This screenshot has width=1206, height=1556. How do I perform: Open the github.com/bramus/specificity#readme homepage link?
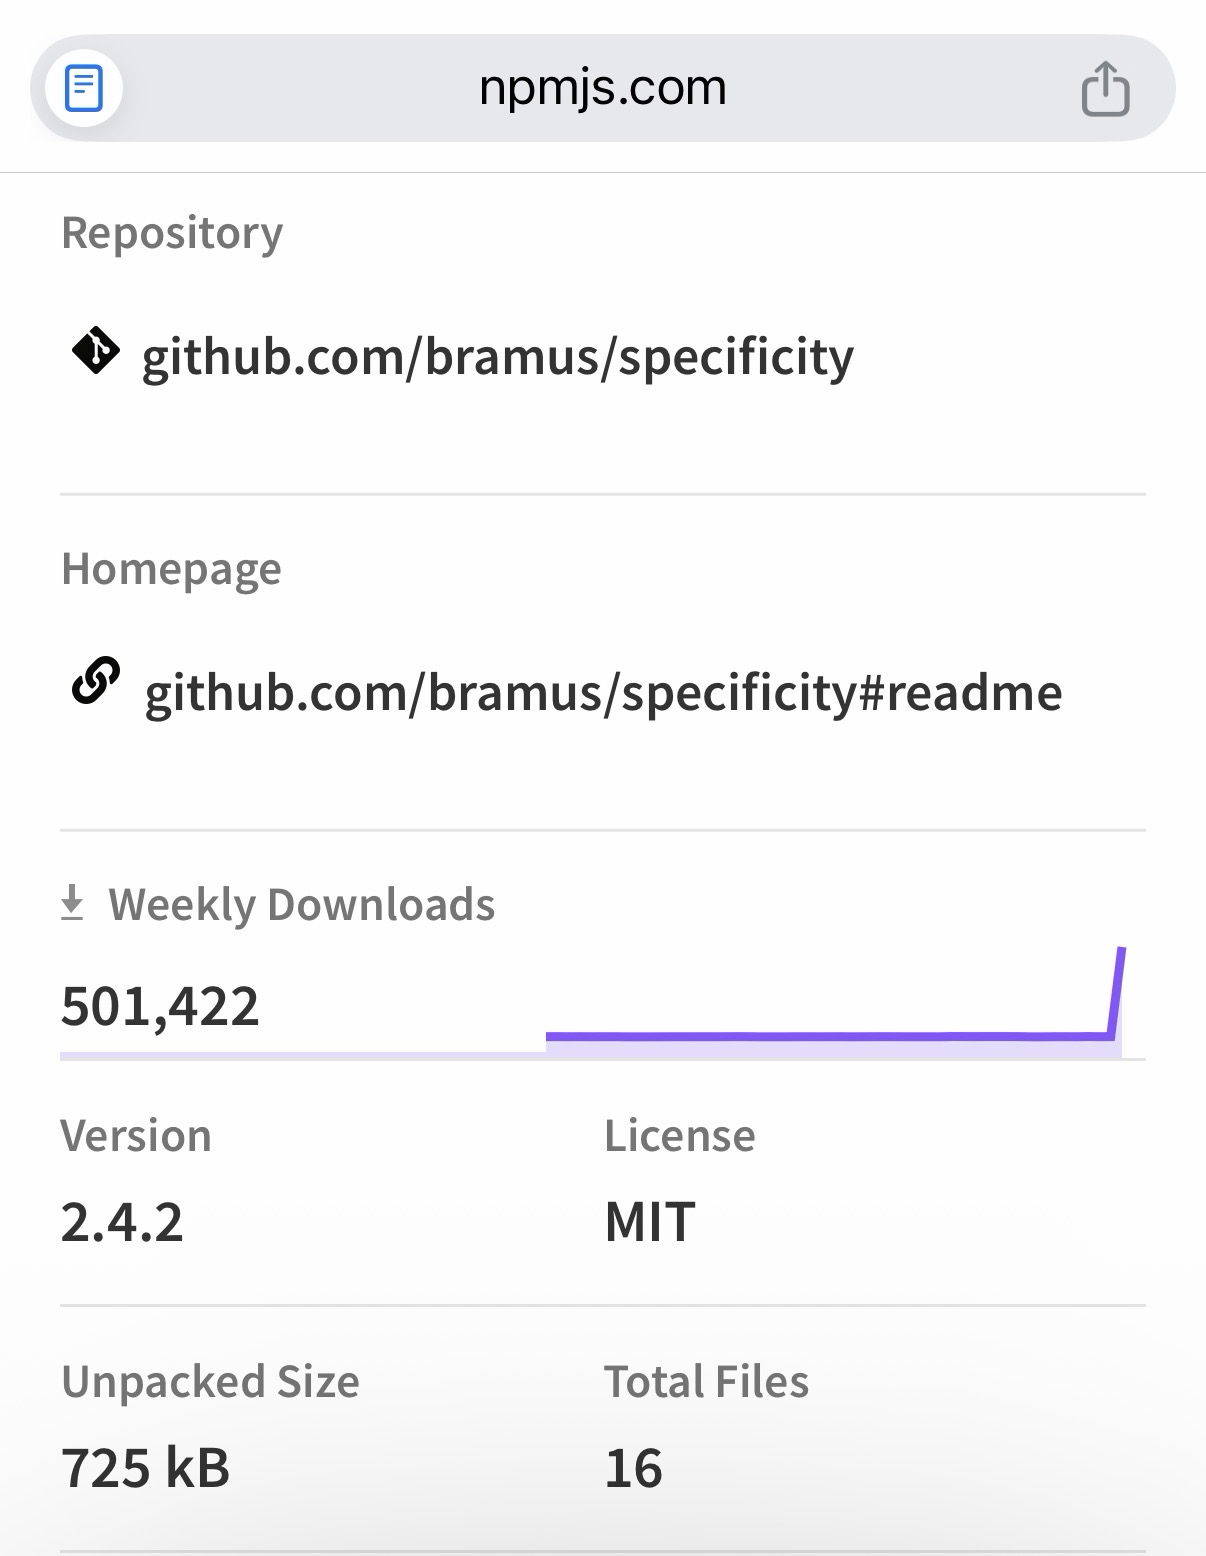coord(603,692)
